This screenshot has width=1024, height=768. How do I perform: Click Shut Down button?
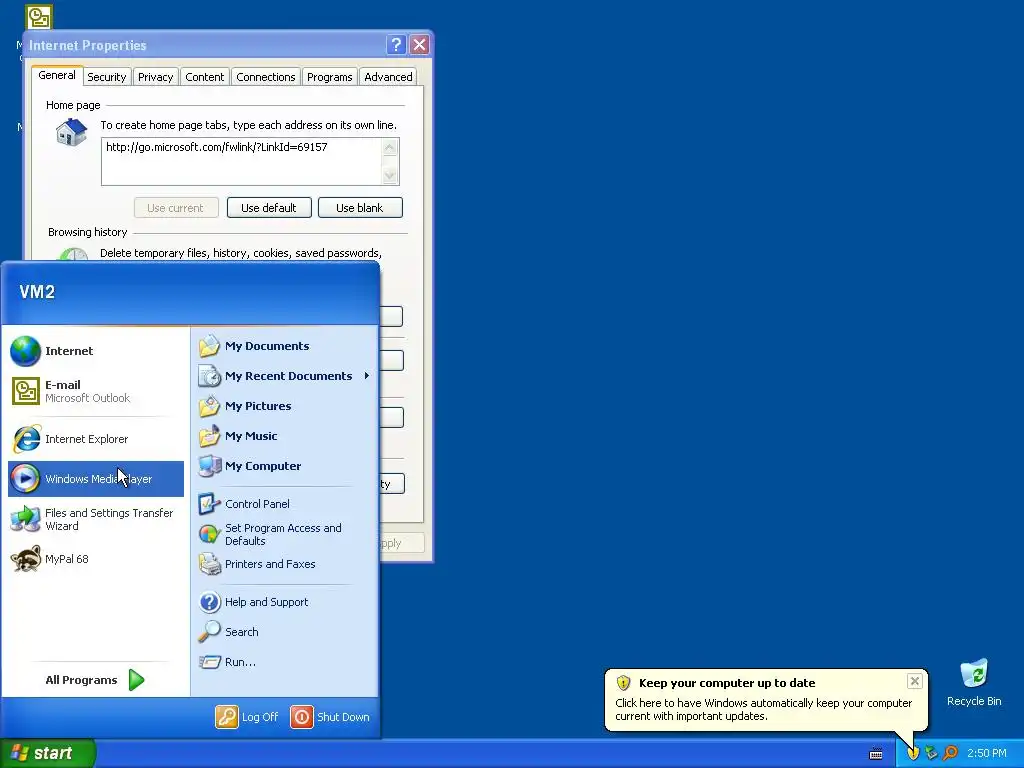(x=330, y=716)
